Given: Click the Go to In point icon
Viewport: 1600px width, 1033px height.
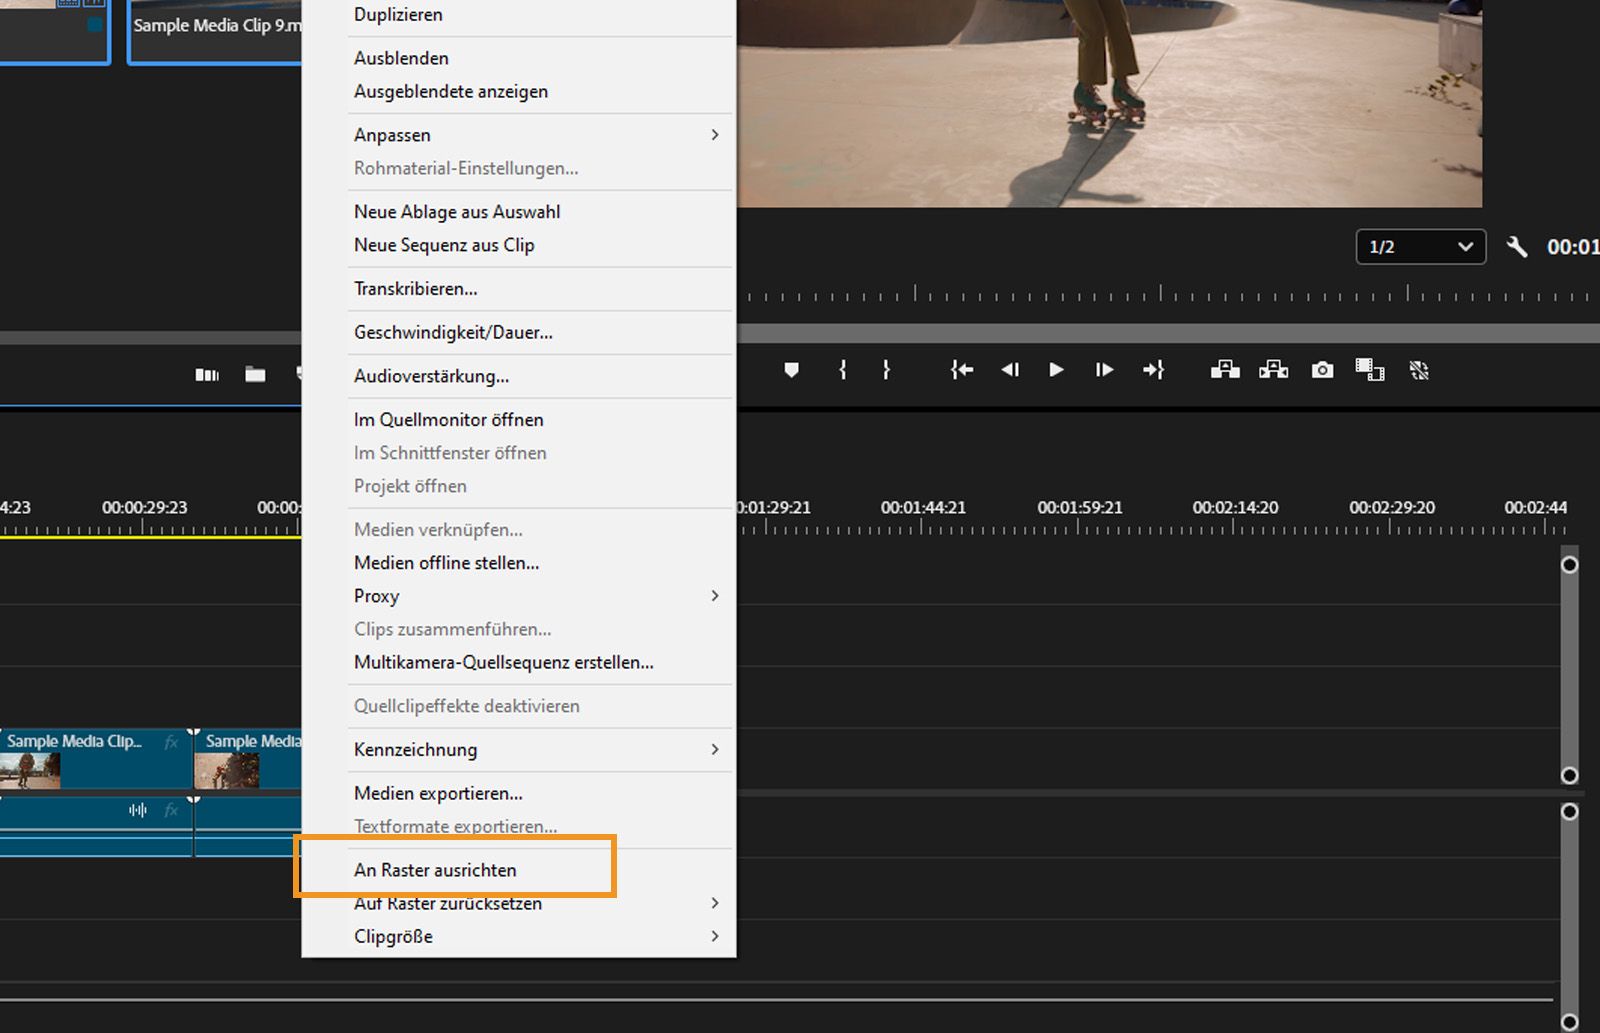Looking at the screenshot, I should [961, 370].
